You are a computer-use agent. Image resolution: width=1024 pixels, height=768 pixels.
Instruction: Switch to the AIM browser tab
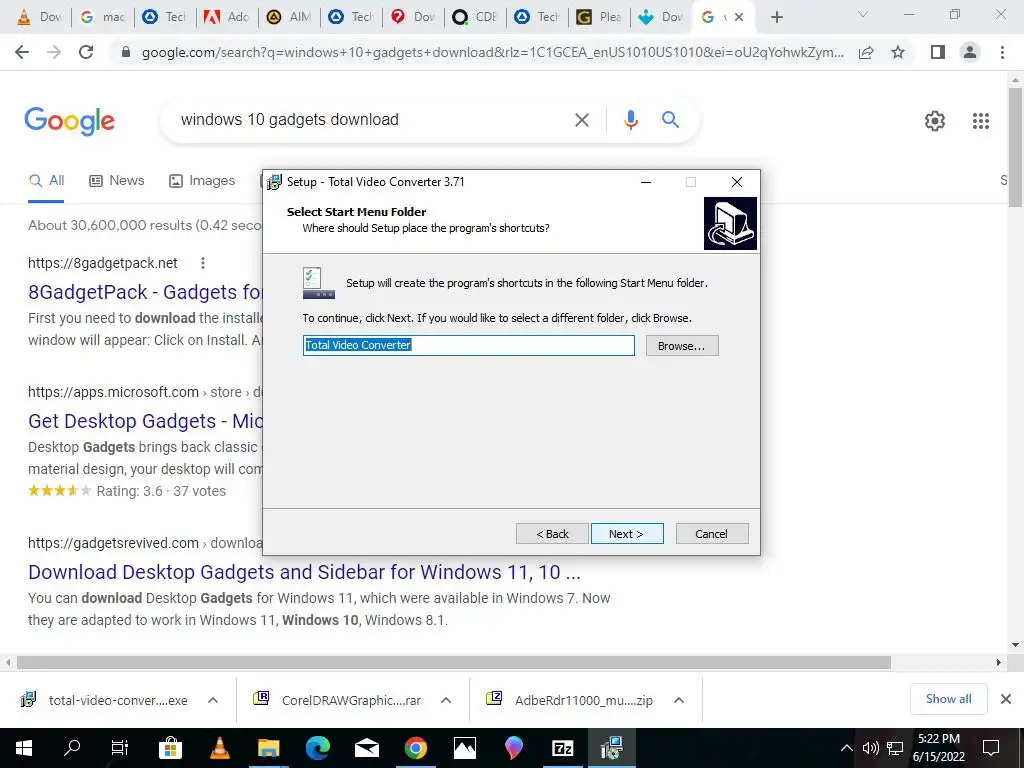point(288,17)
